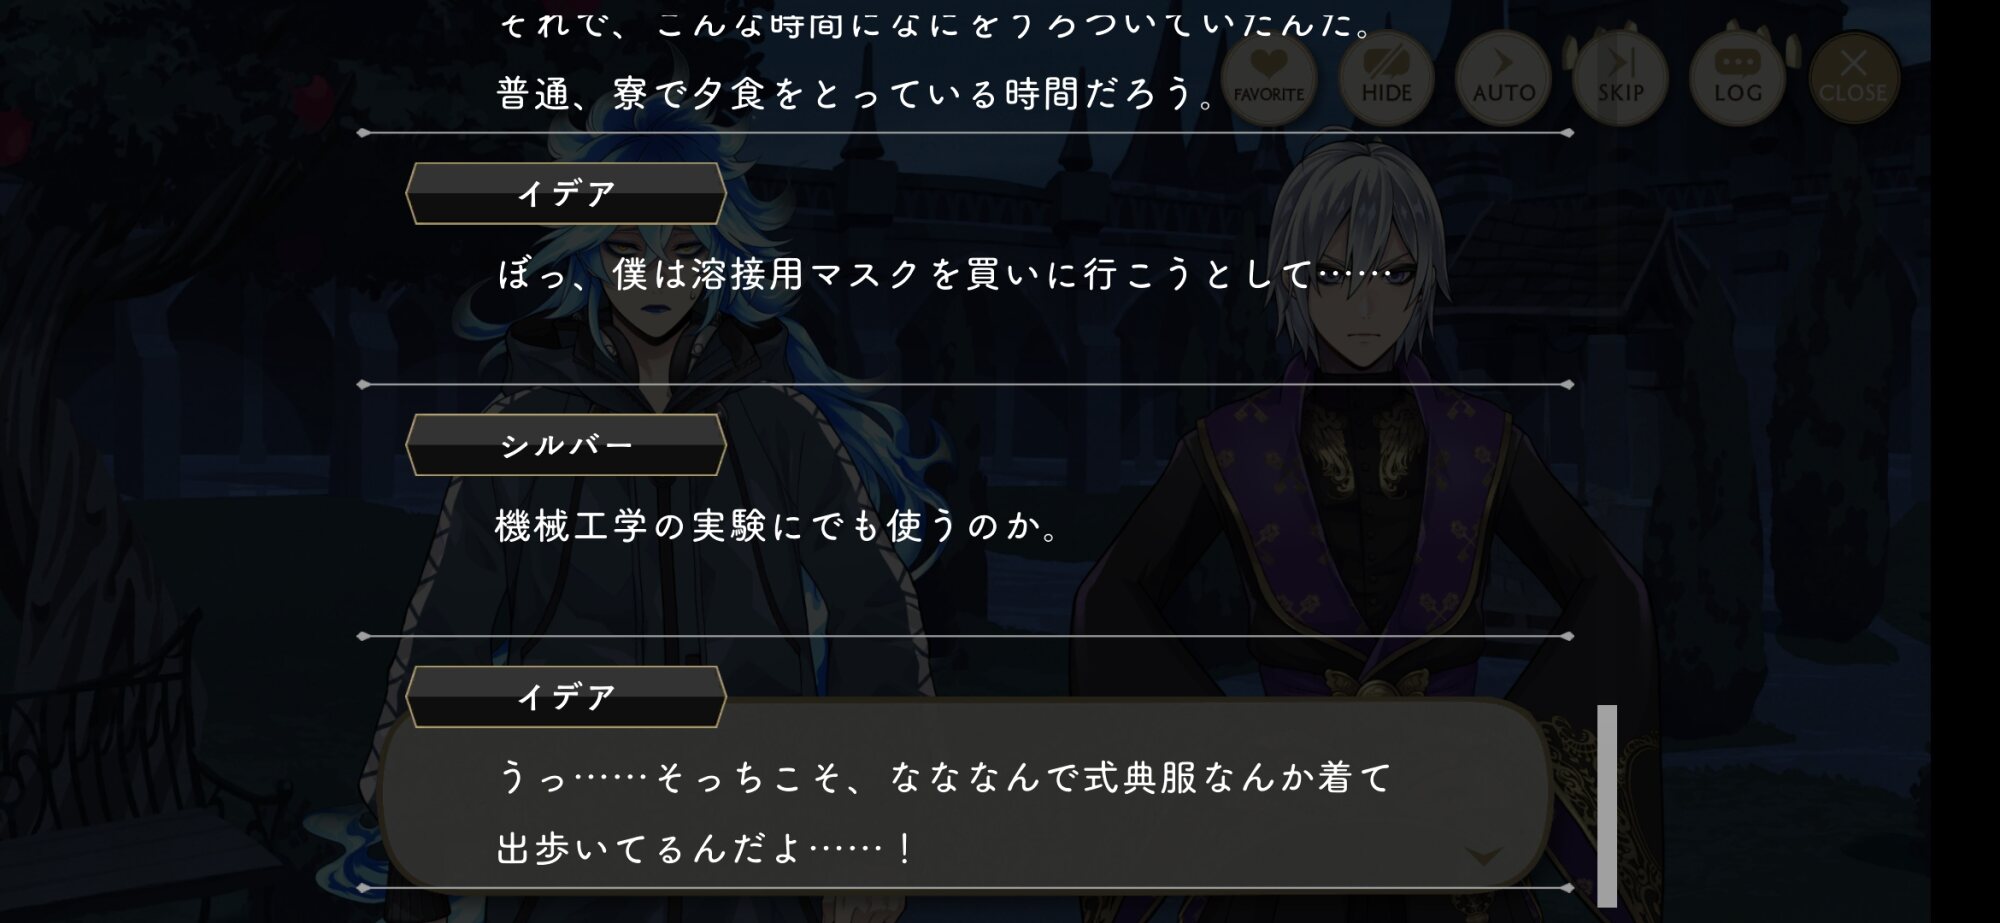Open the LOG speech bubble icon
Screen dimensions: 2000x923
(x=1737, y=78)
